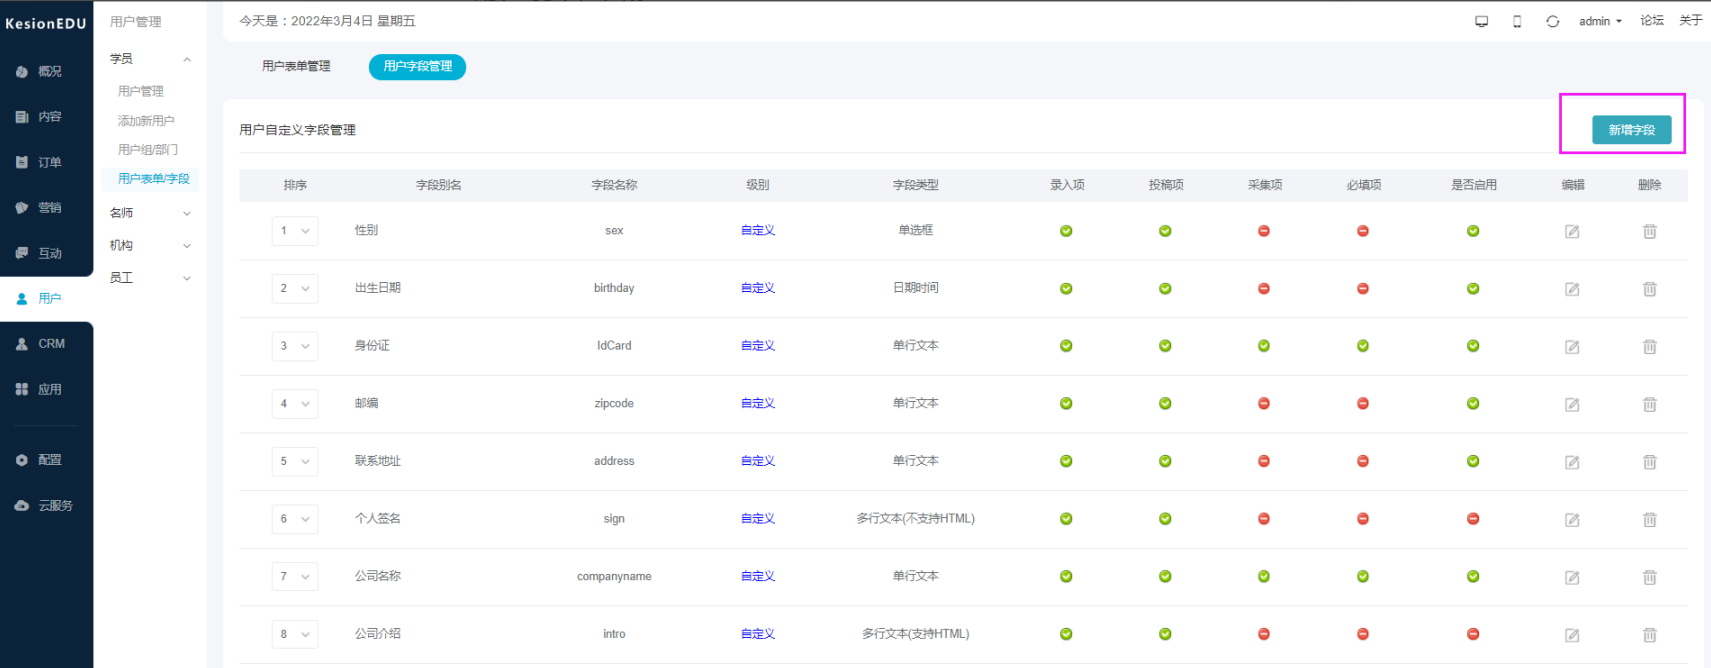Edit the 公司介绍 field
Viewport: 1711px width, 668px height.
tap(1572, 635)
